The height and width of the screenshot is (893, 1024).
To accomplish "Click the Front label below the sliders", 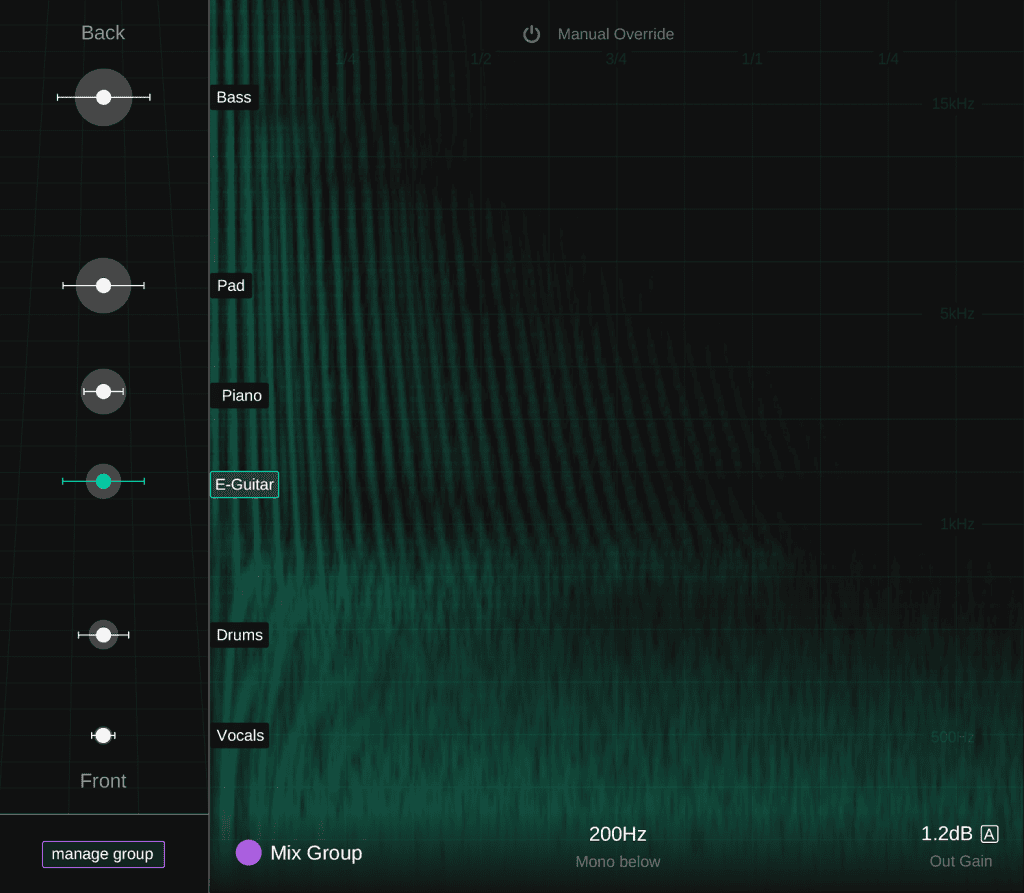I will click(103, 781).
